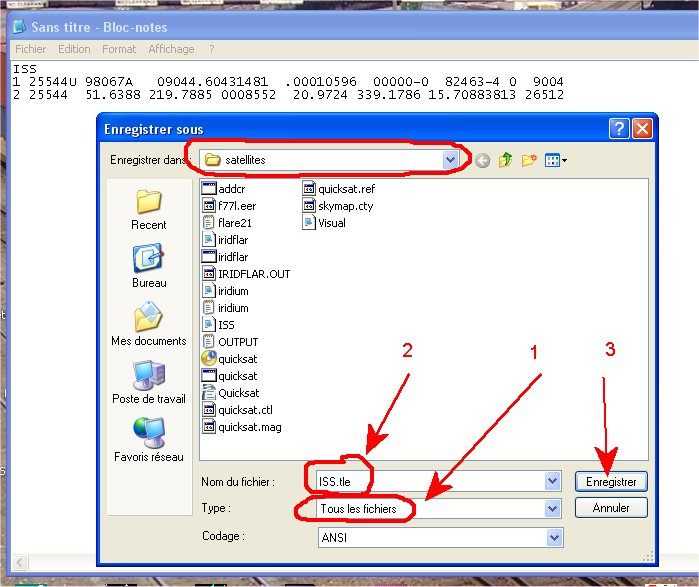The image size is (699, 587).
Task: Select the quicksat.mag file
Action: pos(242,427)
